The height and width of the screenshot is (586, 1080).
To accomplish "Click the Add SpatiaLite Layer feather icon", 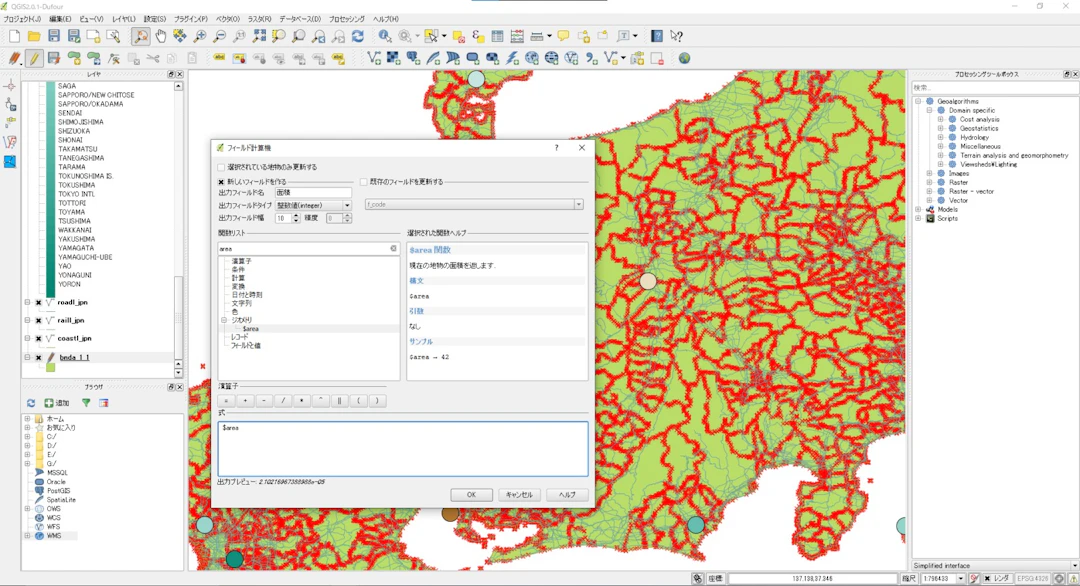I will click(433, 59).
